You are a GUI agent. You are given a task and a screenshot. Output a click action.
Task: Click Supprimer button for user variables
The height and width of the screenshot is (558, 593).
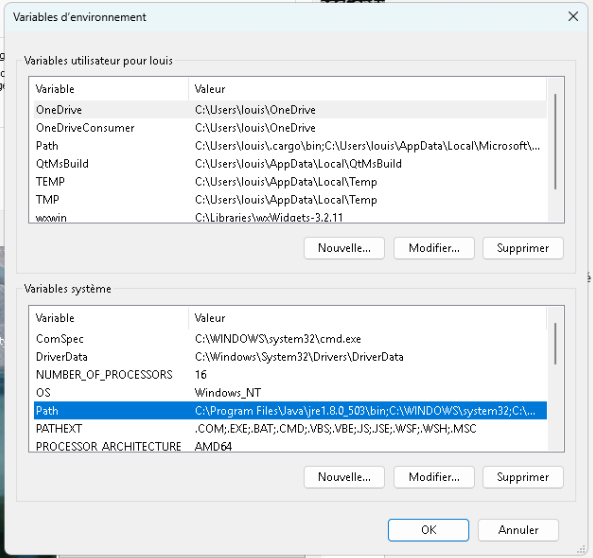pos(523,248)
